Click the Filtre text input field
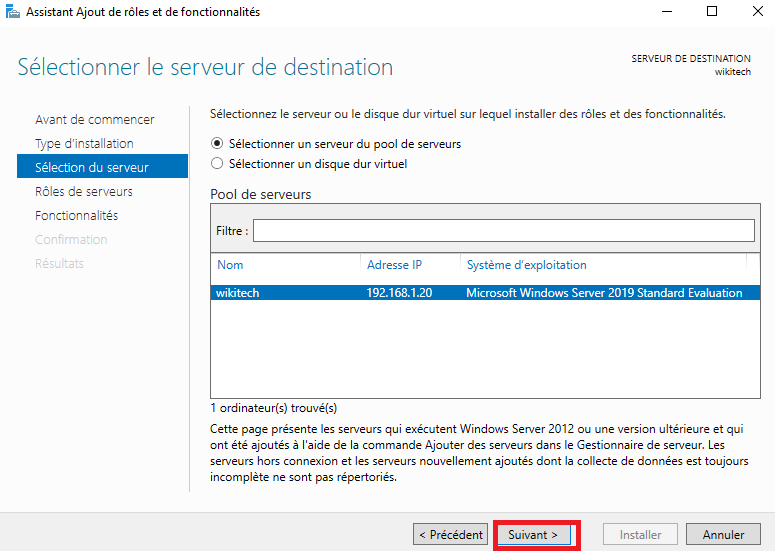Viewport: 775px width, 551px height. (x=503, y=231)
